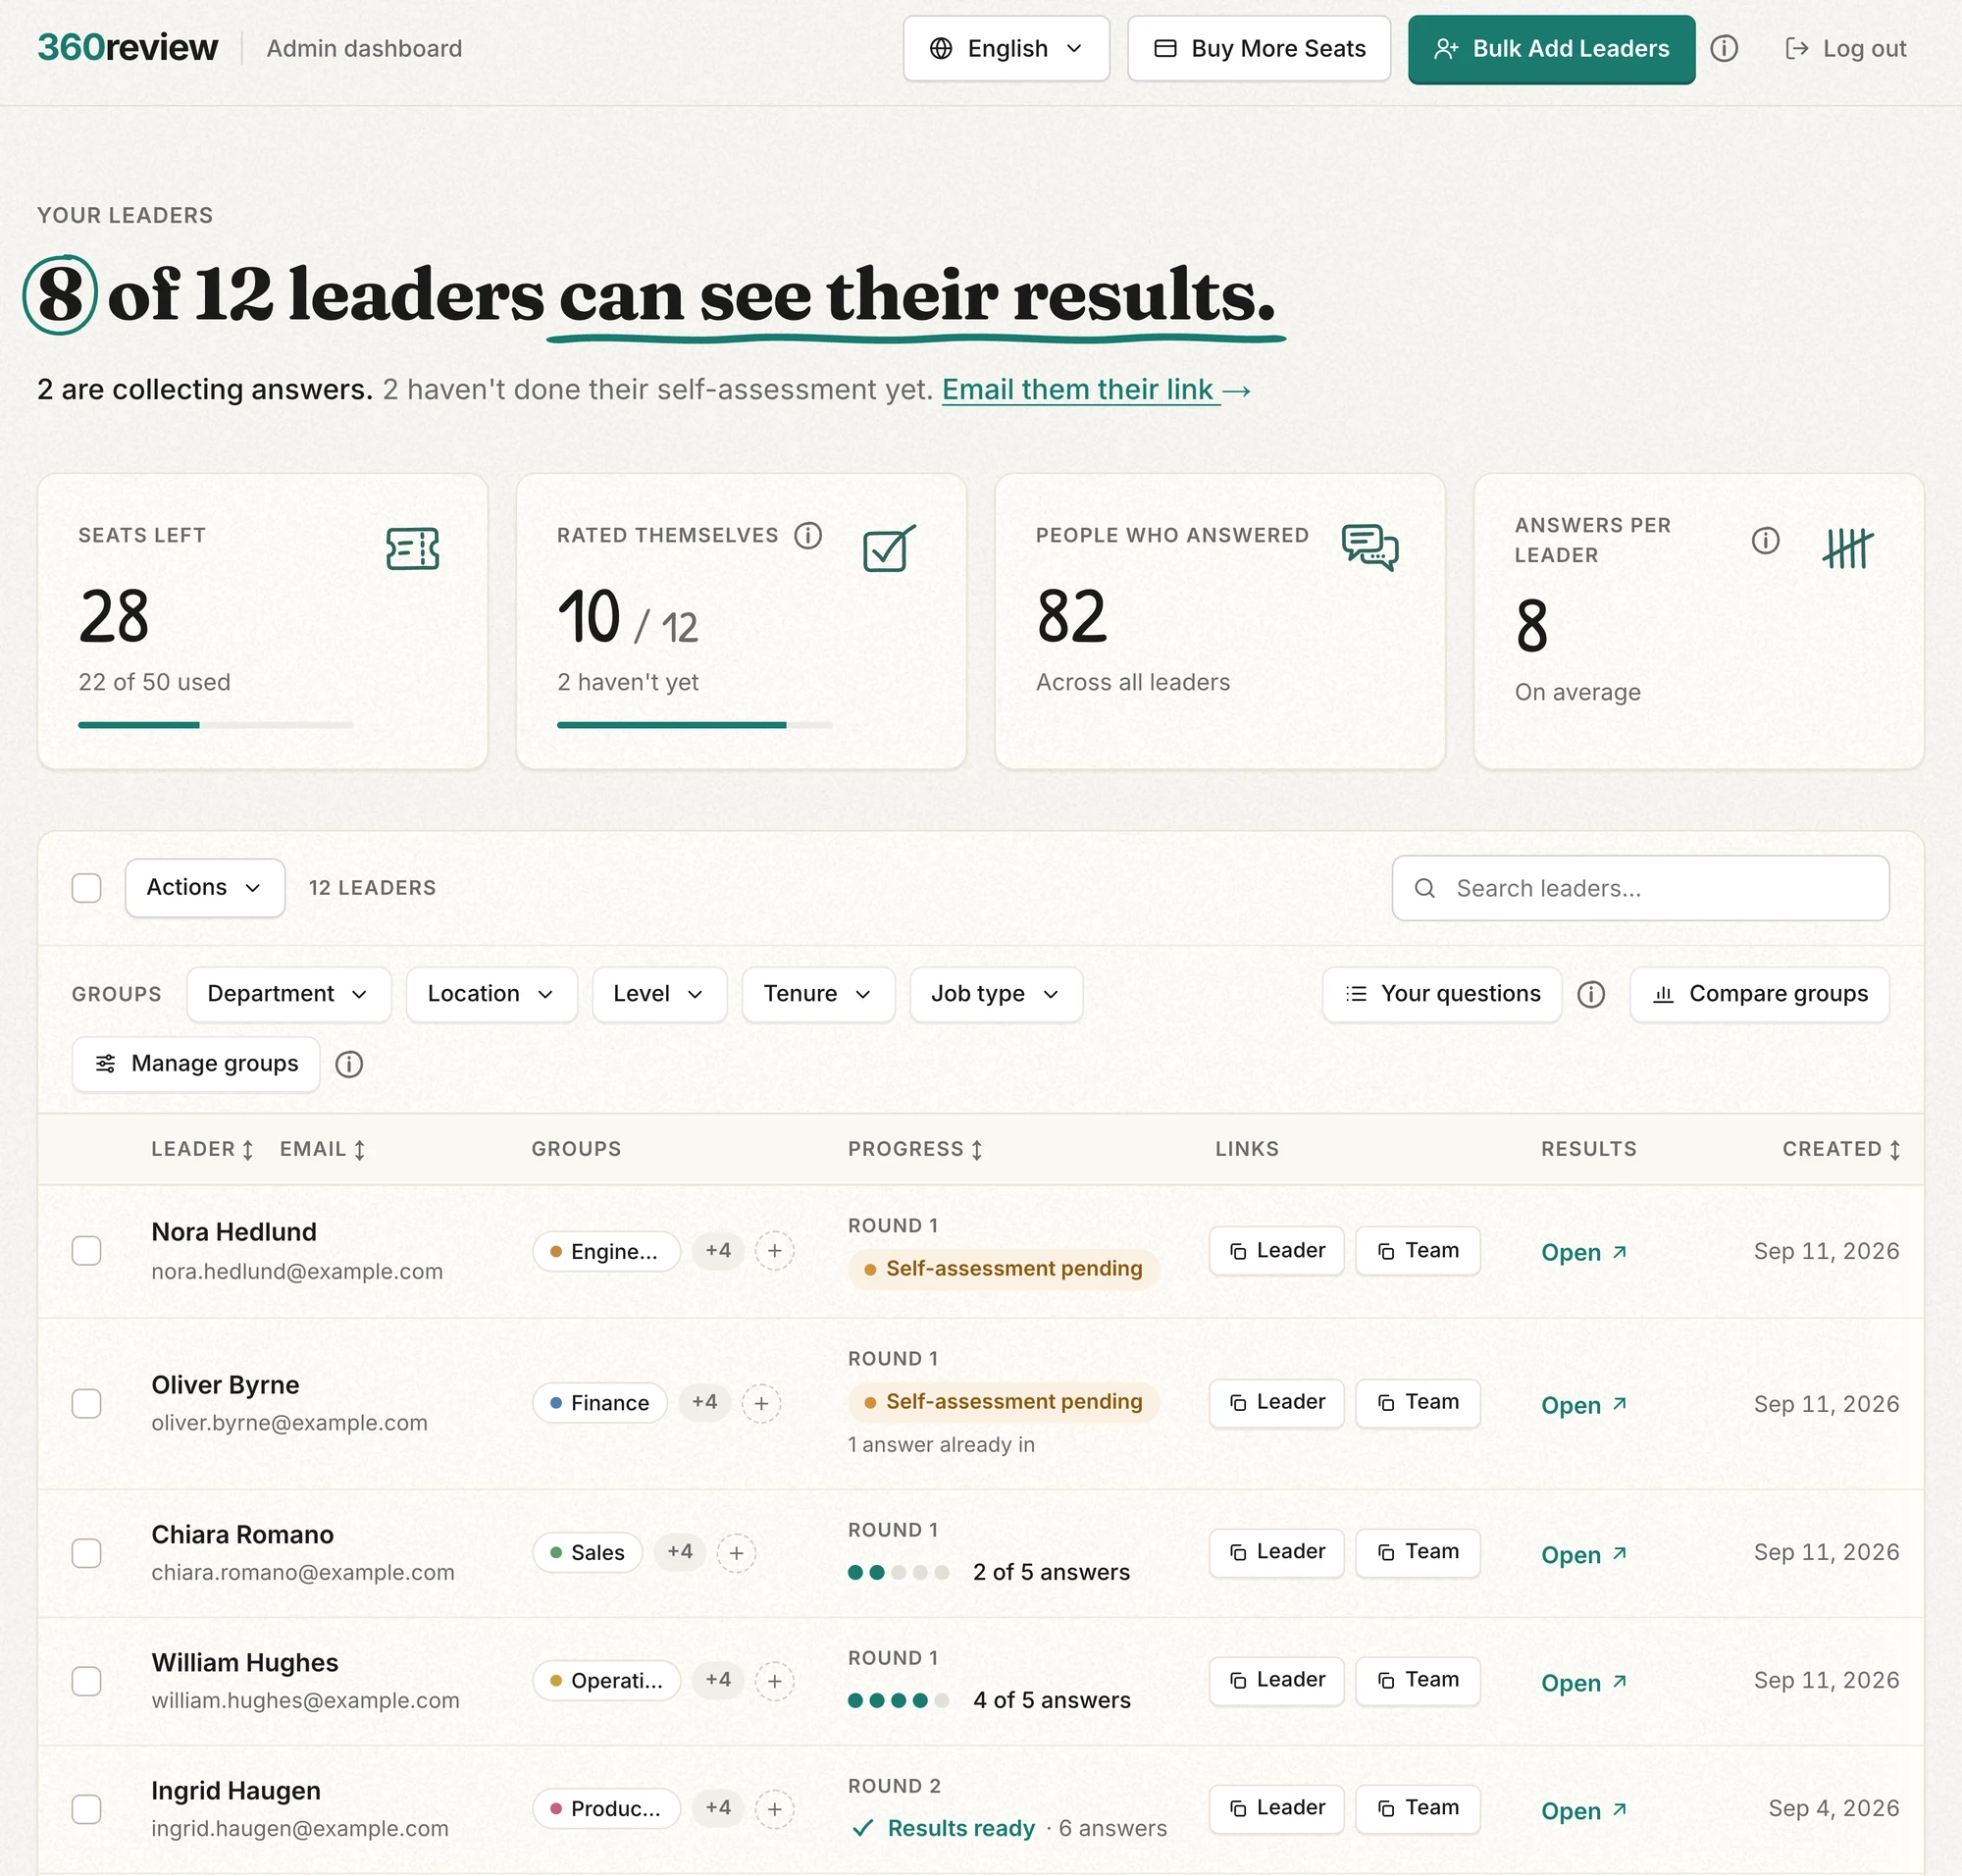This screenshot has width=1962, height=1876.
Task: Click the info icon beside Manage groups
Action: [349, 1064]
